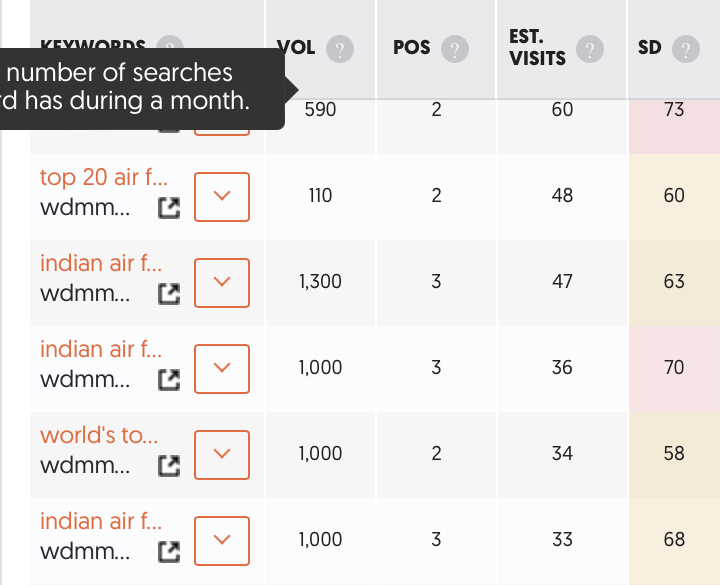Open the top 20 air f... keyword link
This screenshot has width=725, height=585.
[104, 178]
